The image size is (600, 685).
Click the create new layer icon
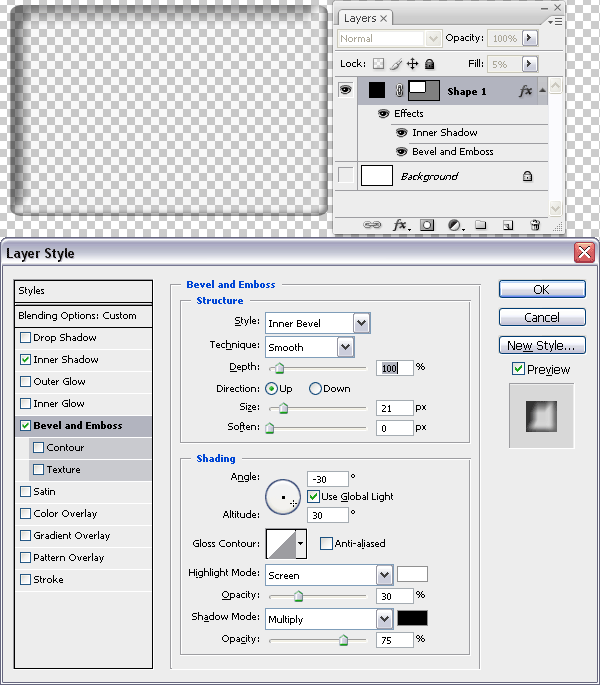[508, 226]
